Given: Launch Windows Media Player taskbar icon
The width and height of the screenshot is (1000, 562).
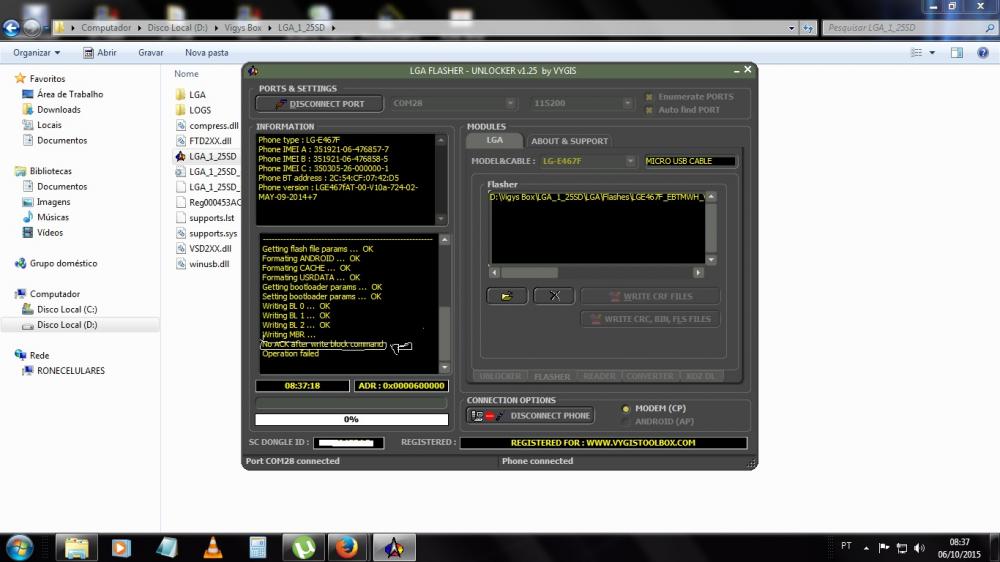Looking at the screenshot, I should [121, 547].
